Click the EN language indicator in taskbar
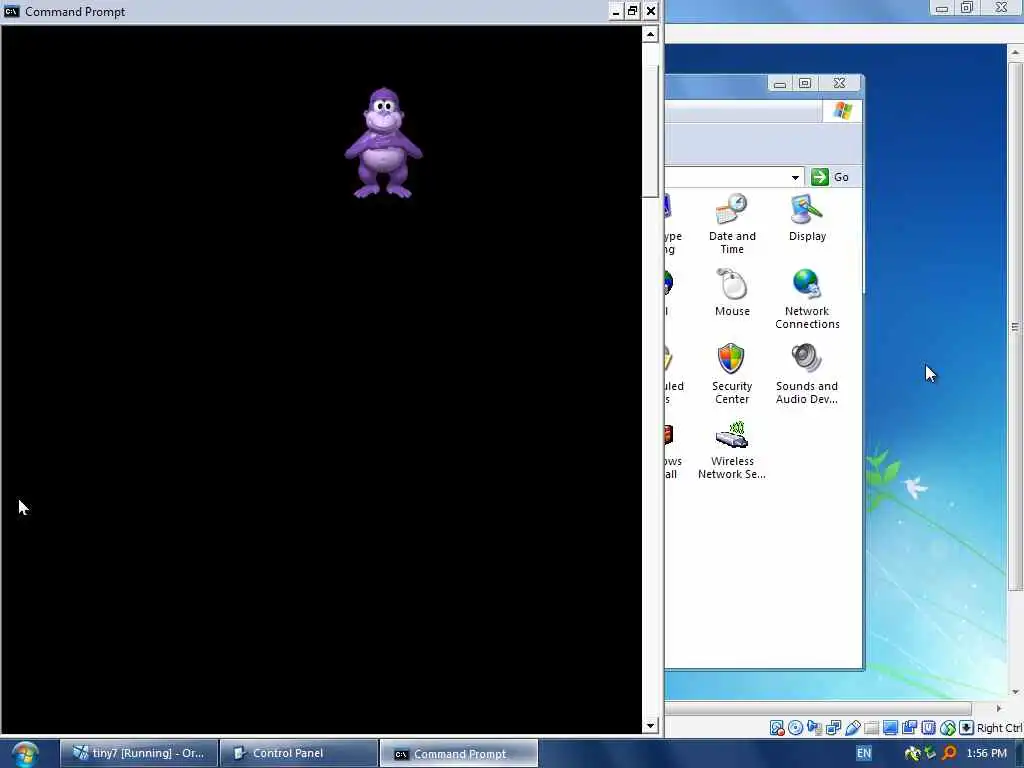The width and height of the screenshot is (1024, 768). 863,753
